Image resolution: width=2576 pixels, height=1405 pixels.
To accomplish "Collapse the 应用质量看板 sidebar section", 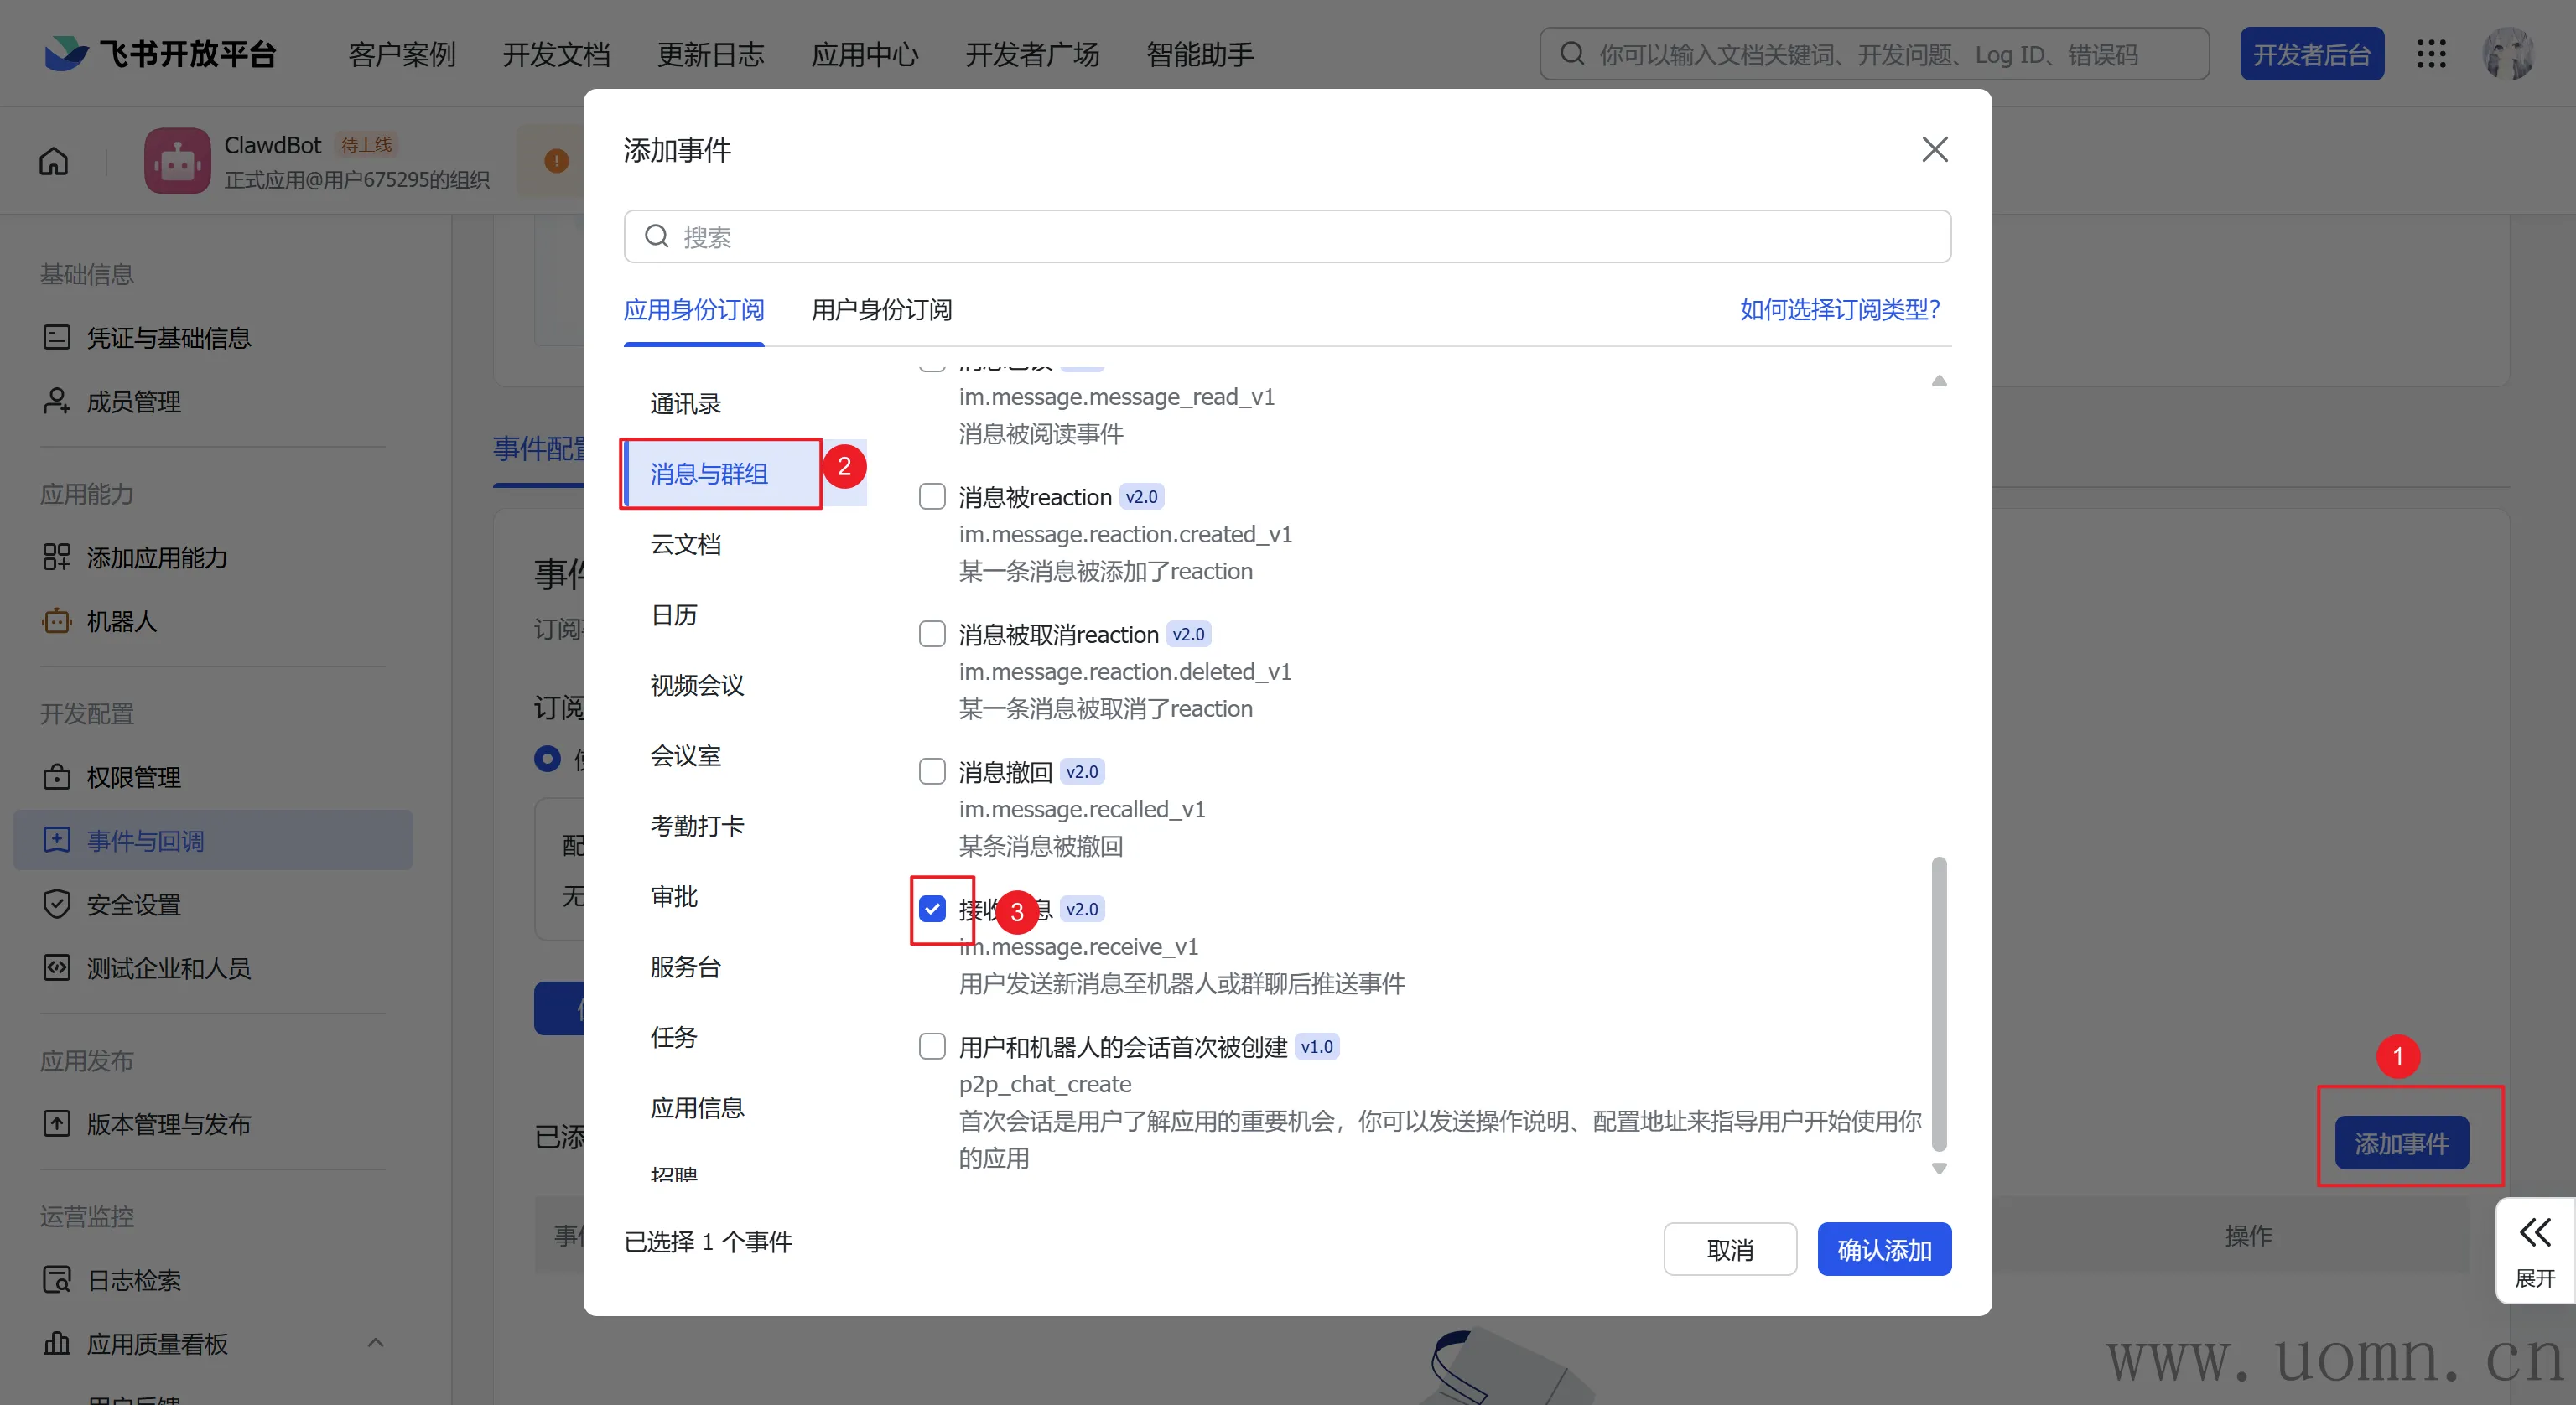I will click(375, 1343).
